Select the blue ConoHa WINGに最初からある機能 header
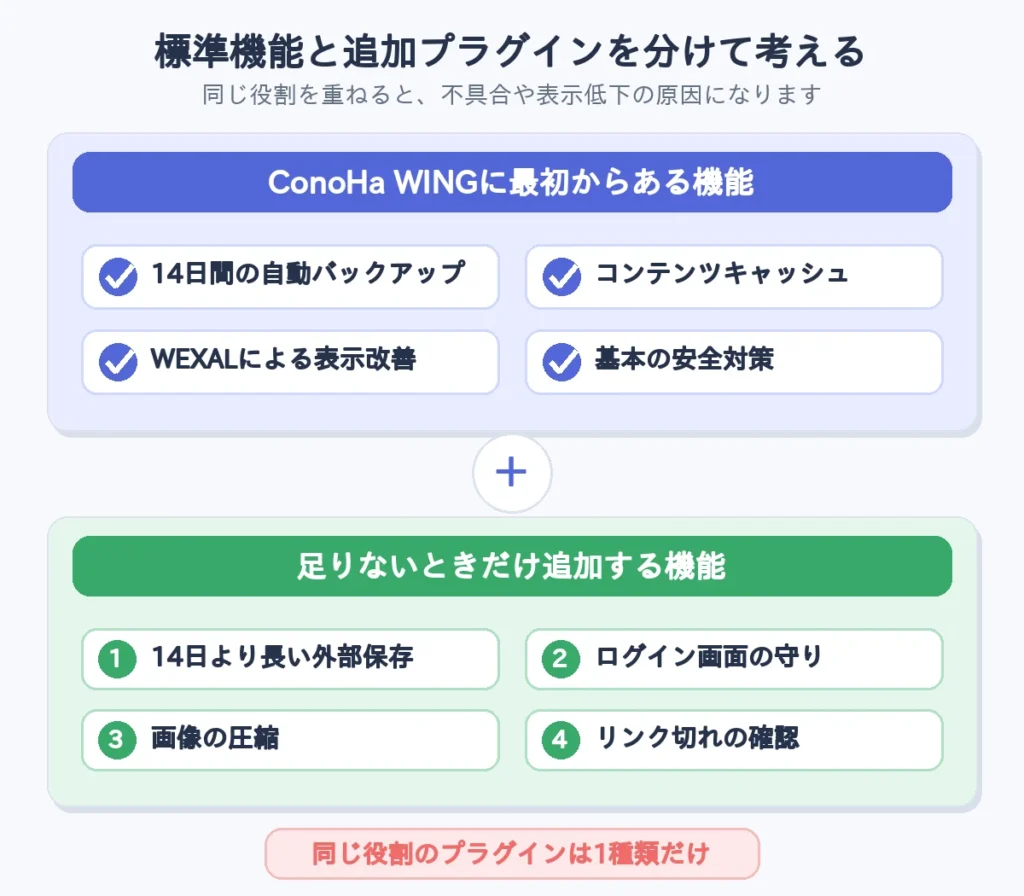This screenshot has height=896, width=1024. coord(512,182)
